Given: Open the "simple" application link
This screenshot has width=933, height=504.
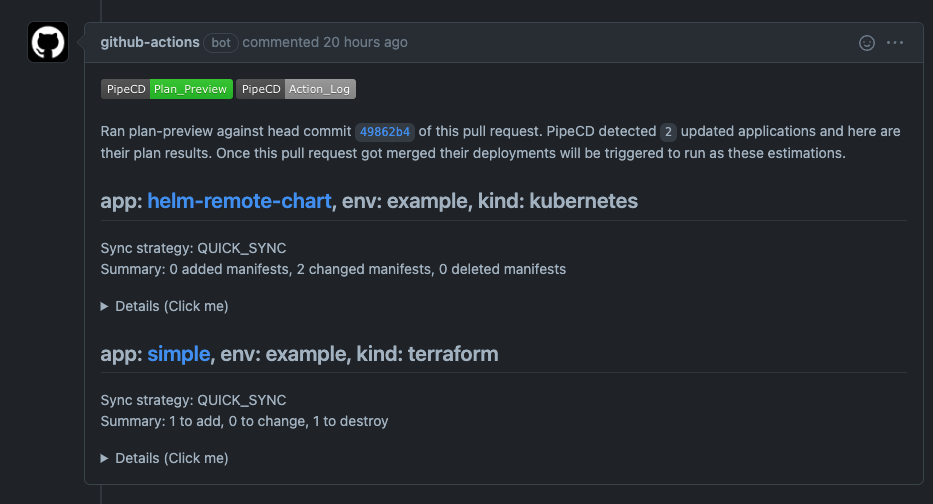Looking at the screenshot, I should click(179, 354).
